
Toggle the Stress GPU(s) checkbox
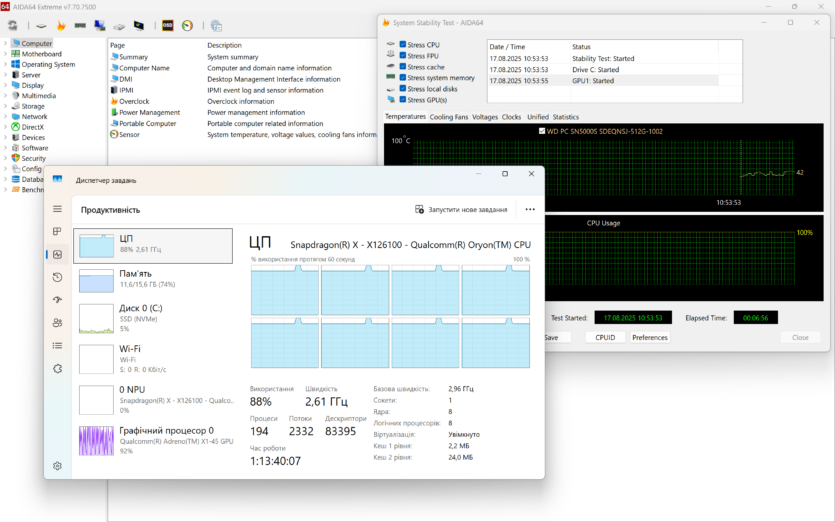[403, 100]
